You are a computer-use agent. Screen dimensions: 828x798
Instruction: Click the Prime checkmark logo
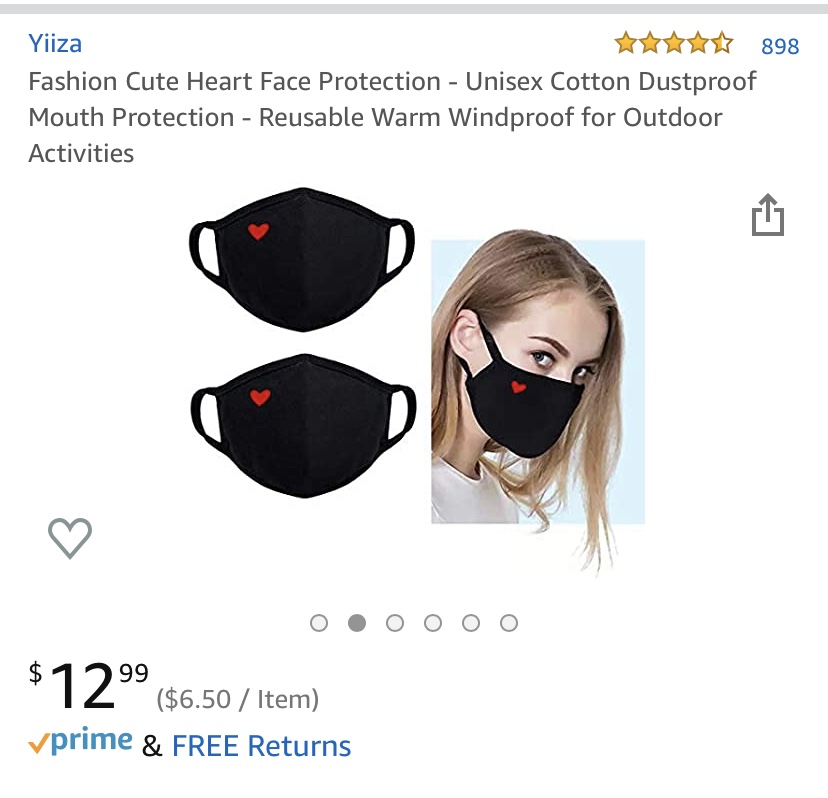pyautogui.click(x=80, y=741)
